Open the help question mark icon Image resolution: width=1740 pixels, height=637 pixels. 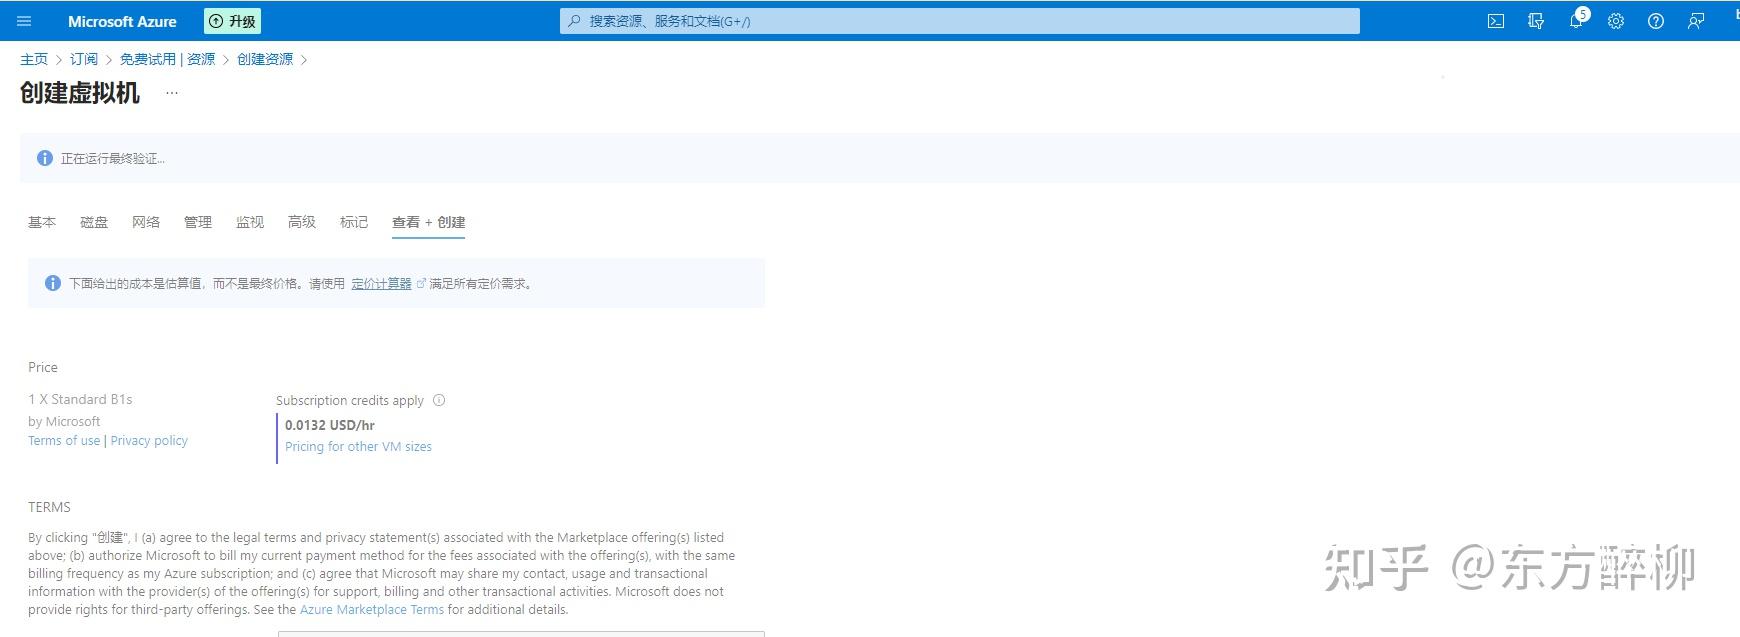pos(1656,21)
